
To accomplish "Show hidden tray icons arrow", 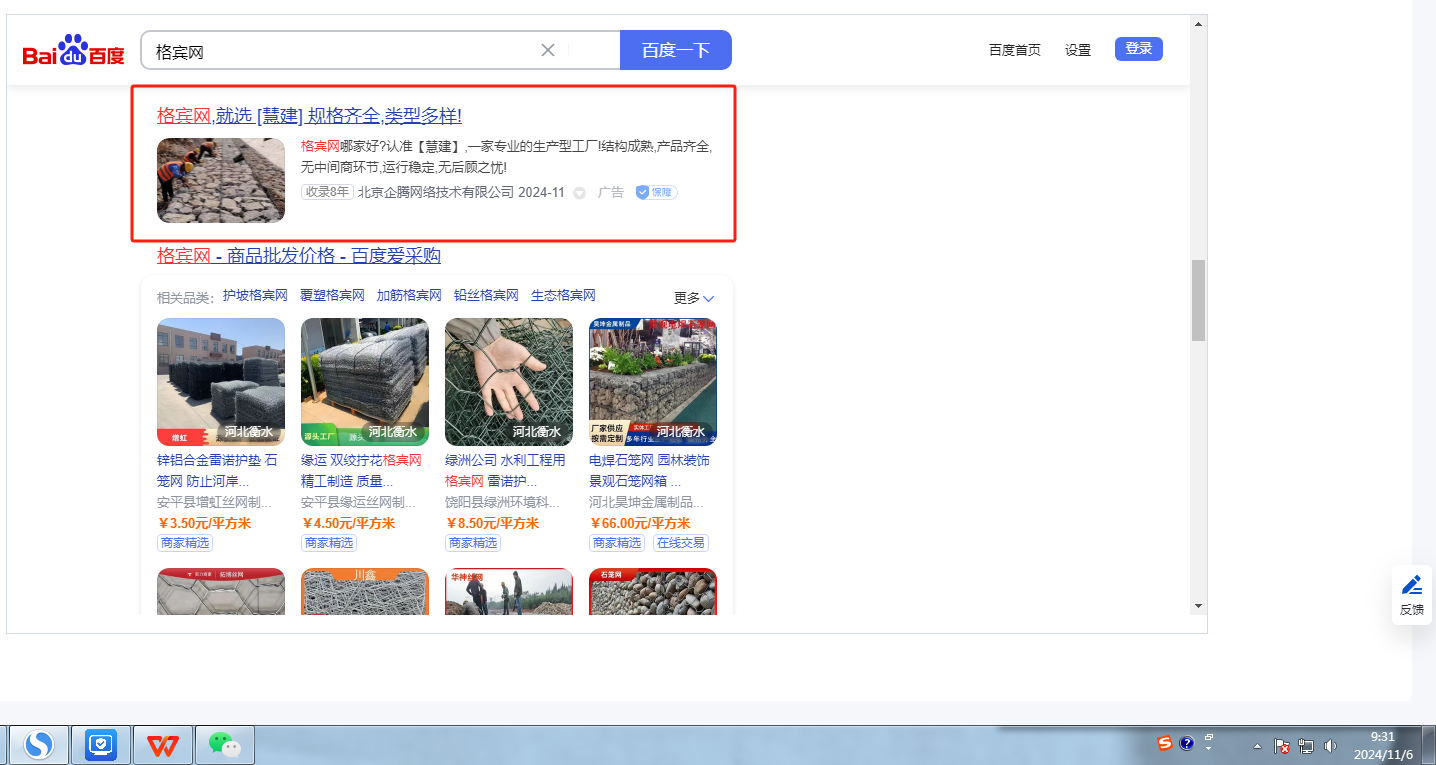I will pyautogui.click(x=1258, y=747).
